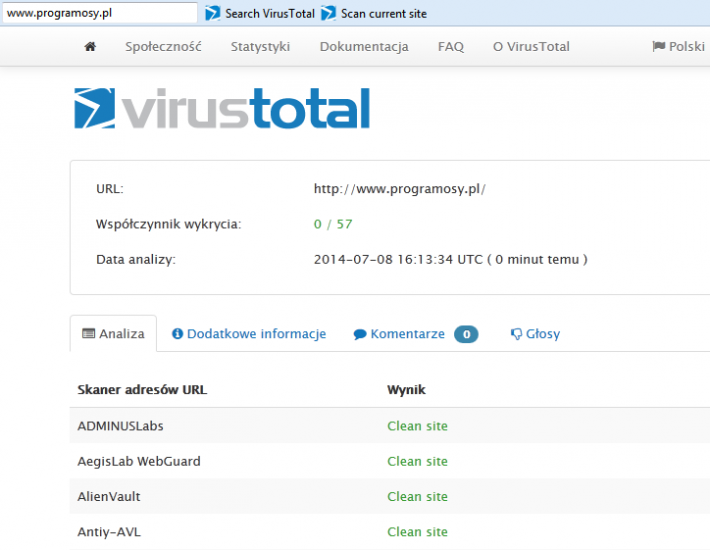Click Clean site result for ADMINUSLabs

pos(417,426)
